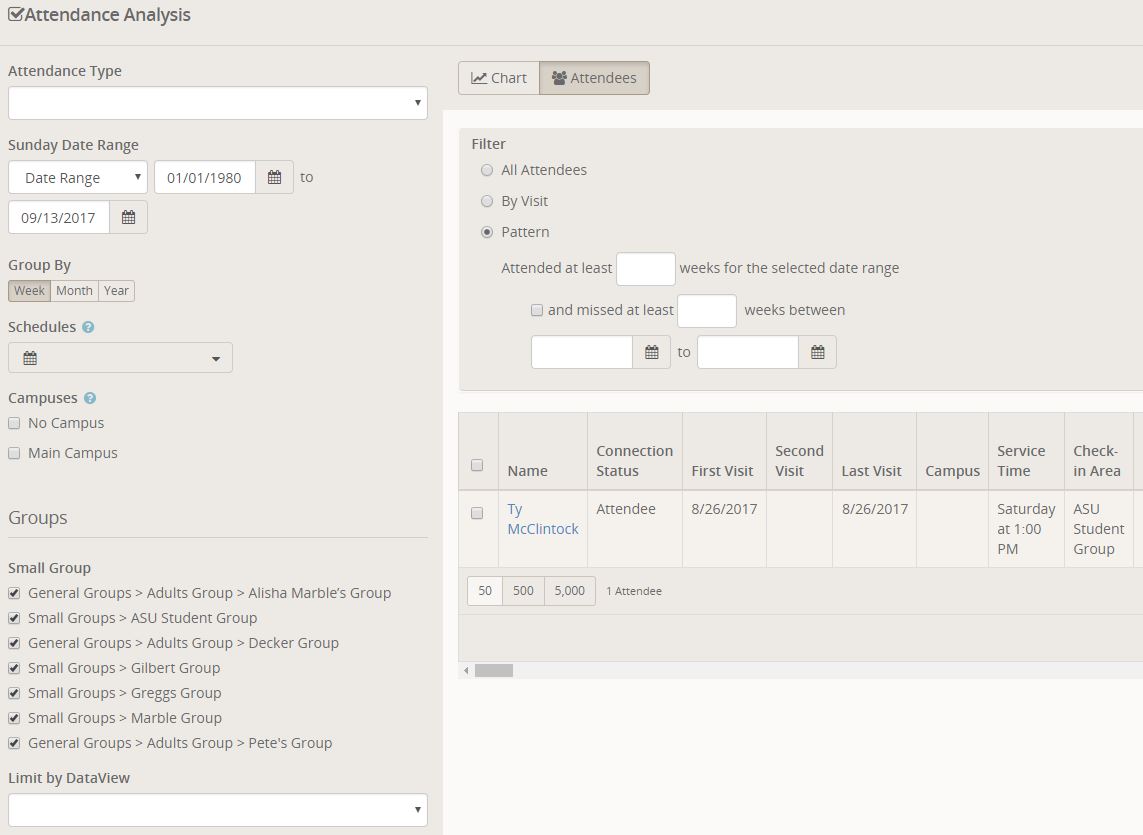The image size is (1143, 835).
Task: Click the left arrow on horizontal scrollbar
Action: [465, 671]
